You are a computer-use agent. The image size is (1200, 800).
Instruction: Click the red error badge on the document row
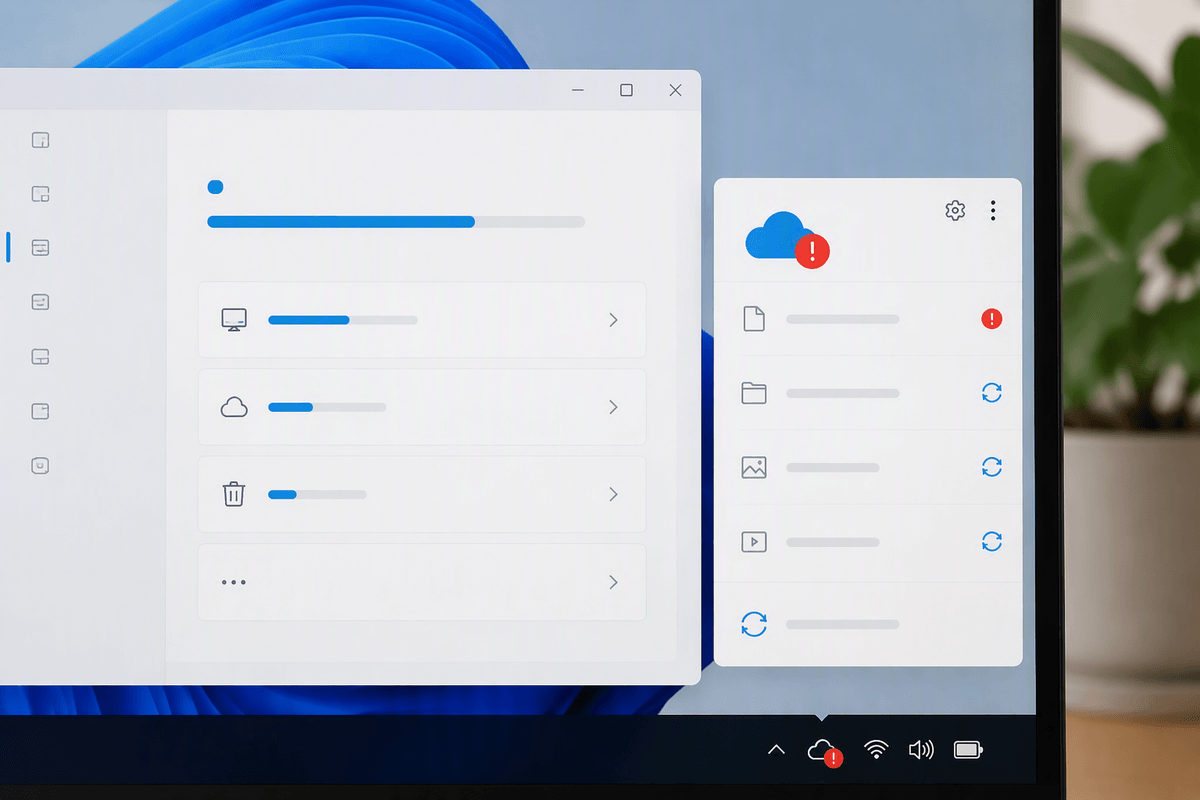point(991,319)
